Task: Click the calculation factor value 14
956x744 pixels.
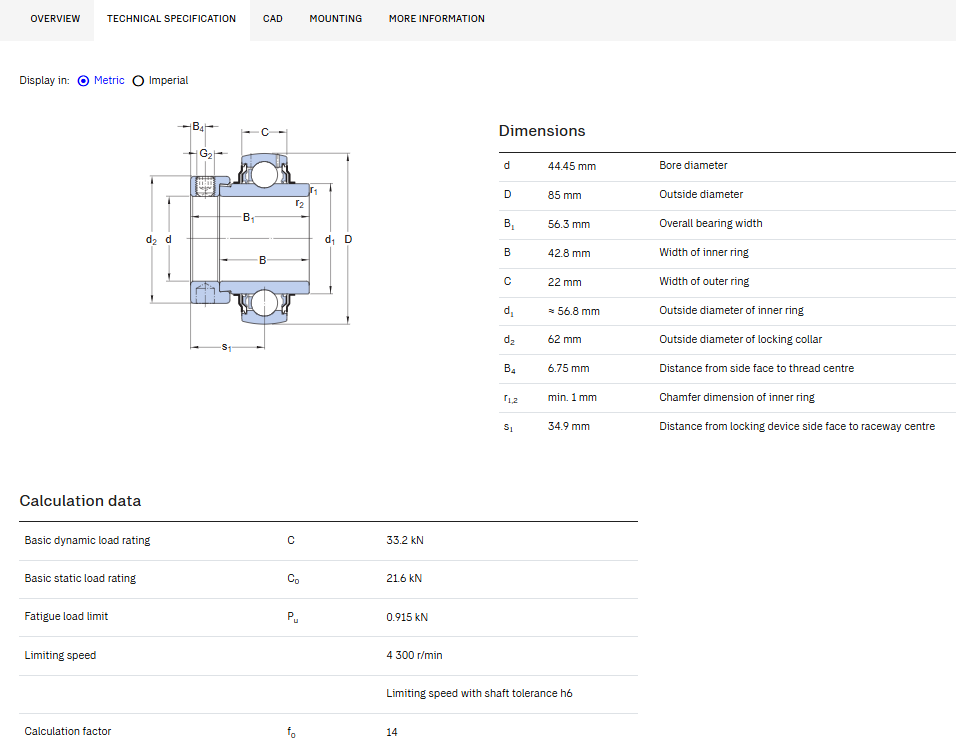Action: click(391, 732)
